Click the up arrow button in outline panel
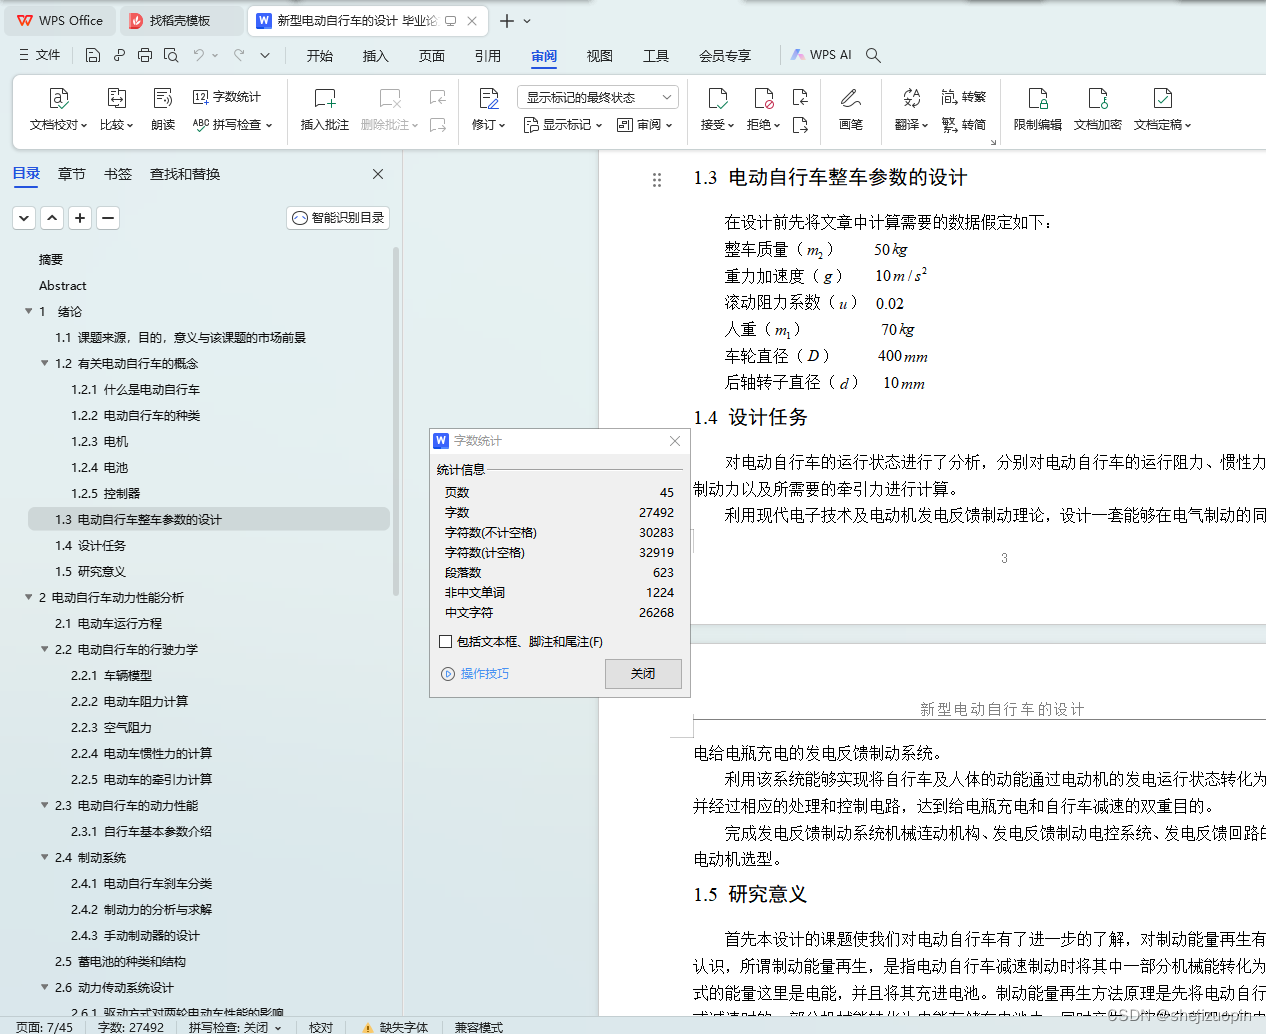Image resolution: width=1266 pixels, height=1034 pixels. click(52, 217)
